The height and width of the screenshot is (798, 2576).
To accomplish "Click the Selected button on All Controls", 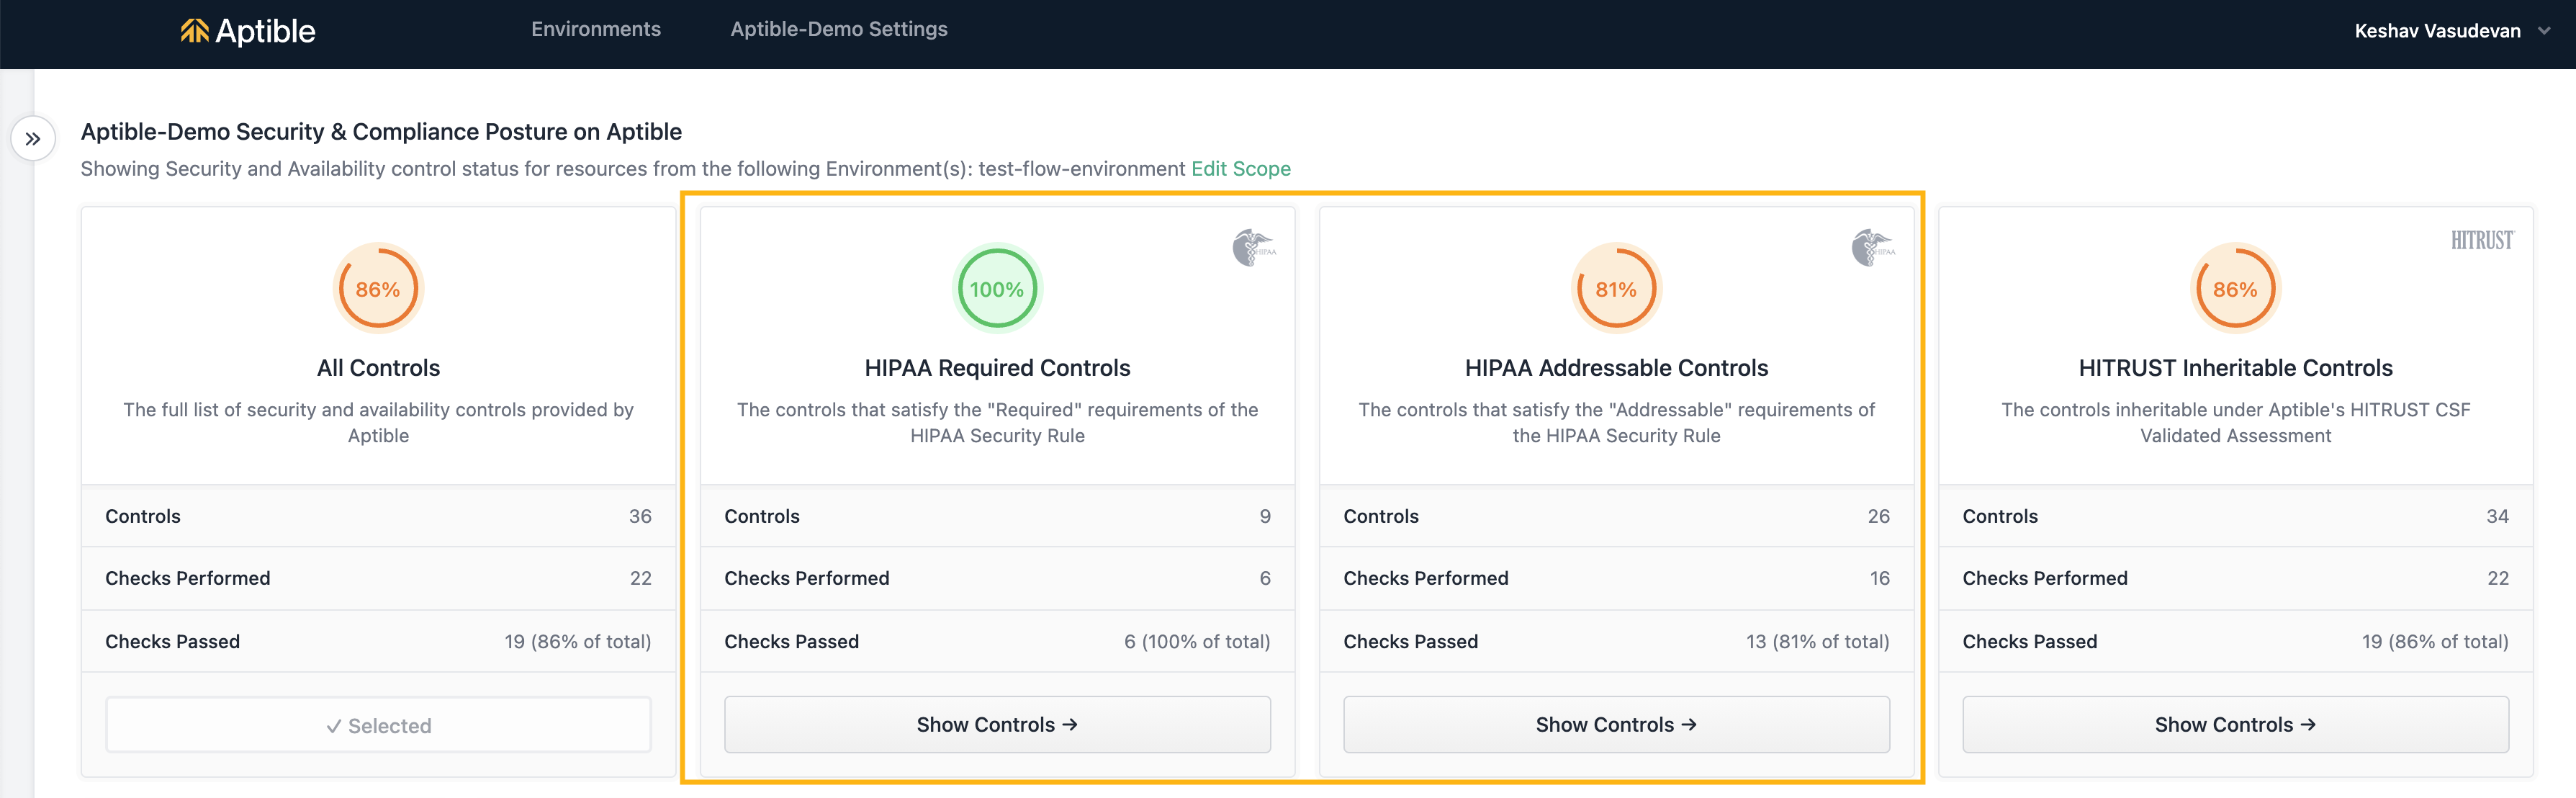I will 378,725.
